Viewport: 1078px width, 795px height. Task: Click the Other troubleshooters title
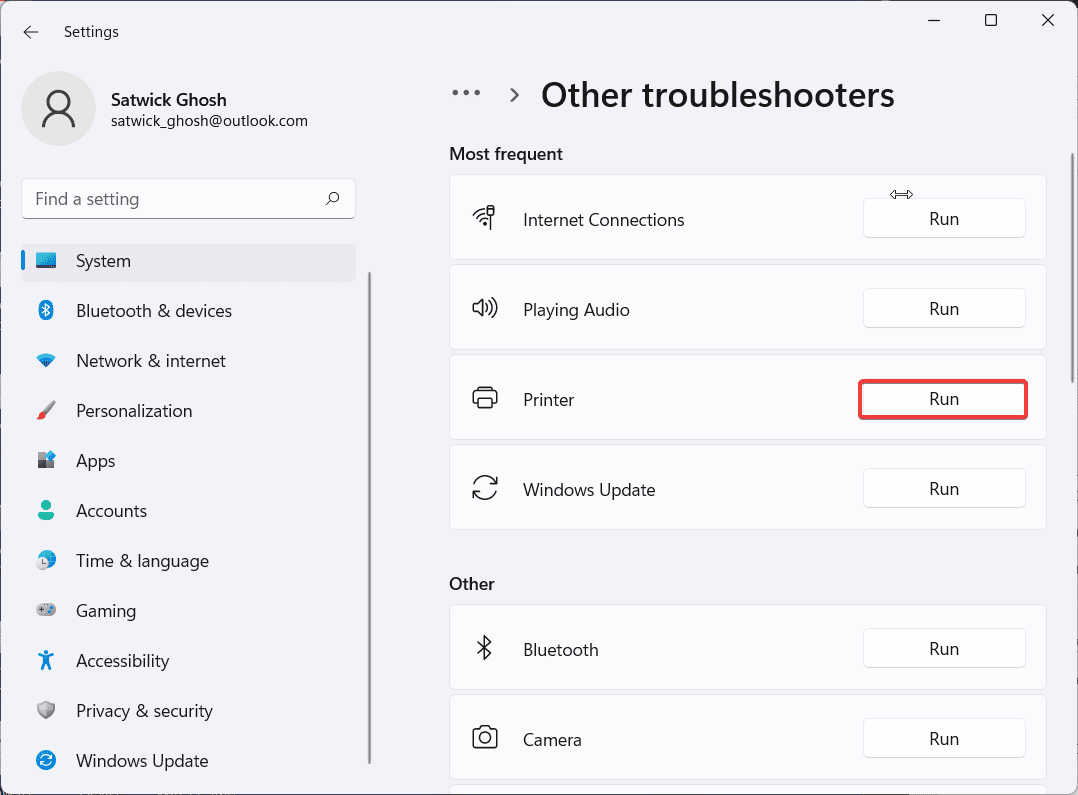(718, 95)
